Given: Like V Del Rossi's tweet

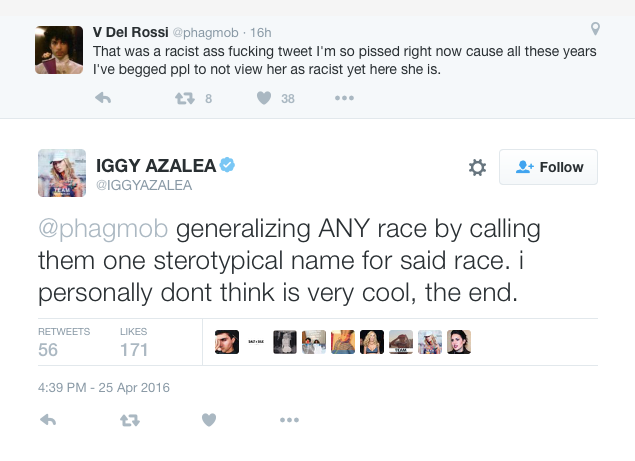Looking at the screenshot, I should point(264,98).
